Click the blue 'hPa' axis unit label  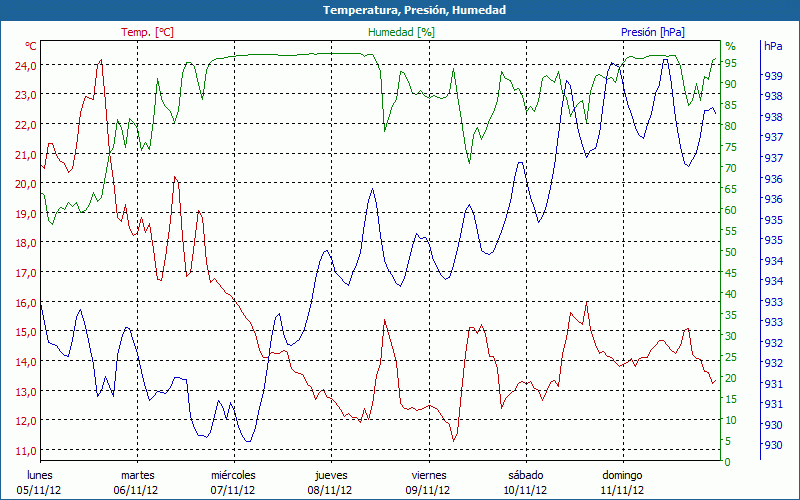pyautogui.click(x=773, y=46)
